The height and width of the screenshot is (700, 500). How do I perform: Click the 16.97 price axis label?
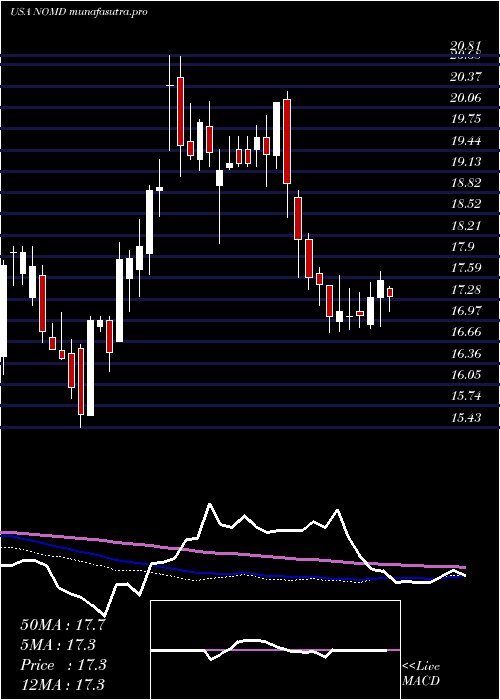(x=466, y=311)
